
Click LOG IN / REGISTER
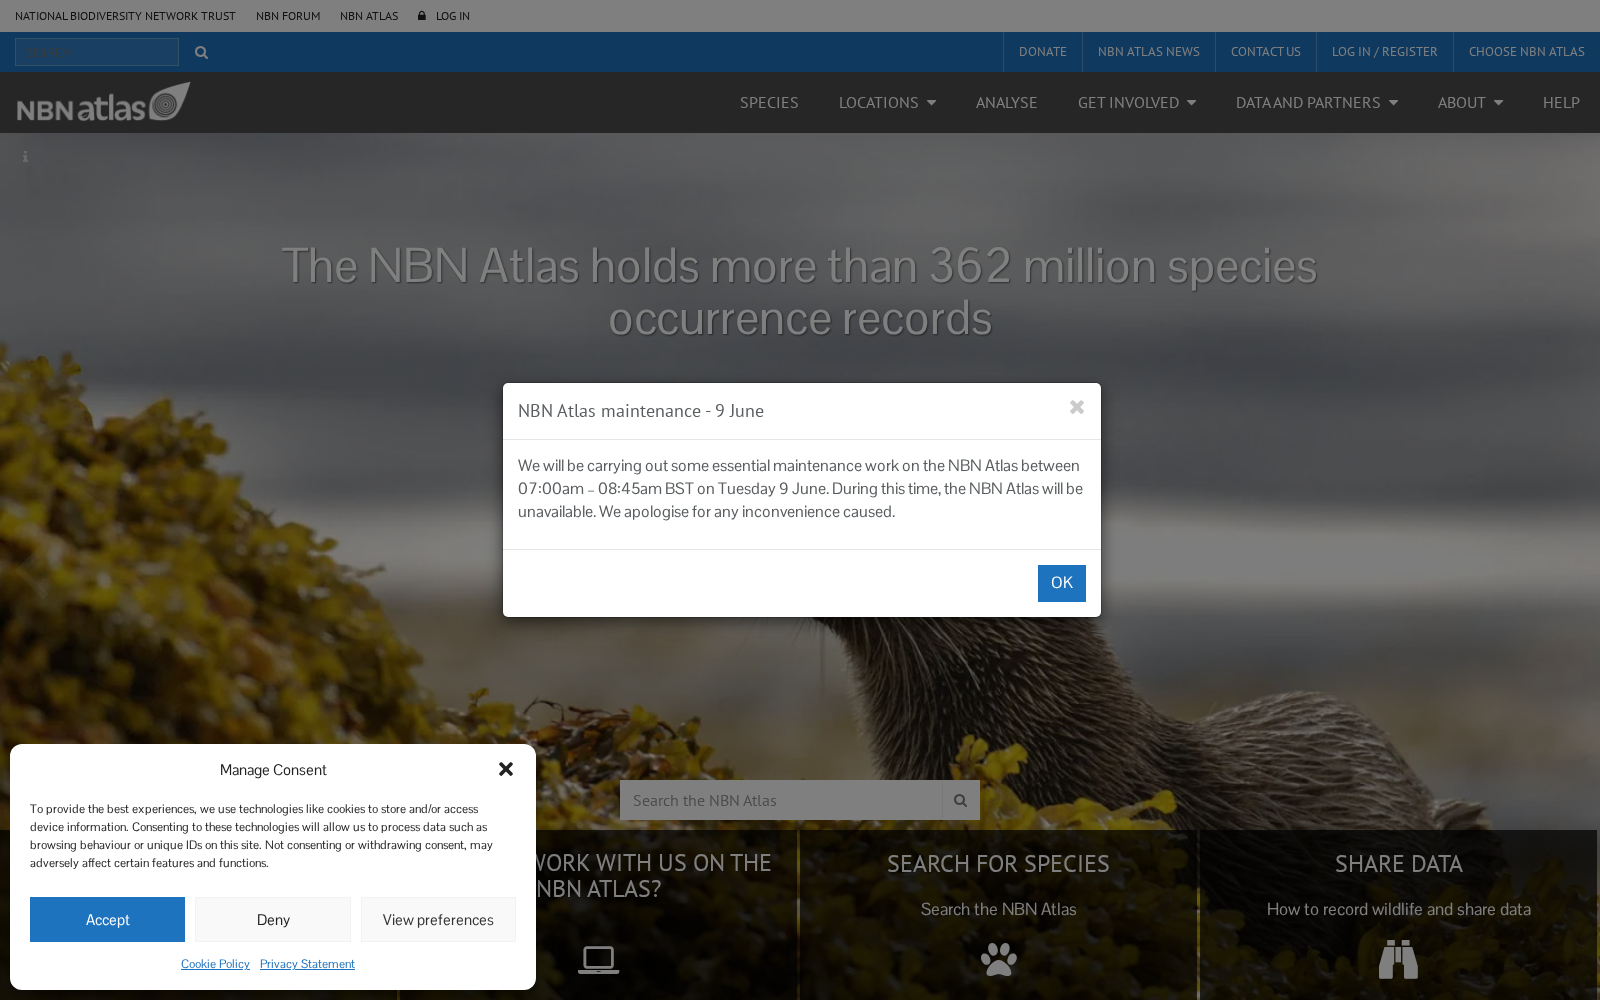click(1384, 52)
